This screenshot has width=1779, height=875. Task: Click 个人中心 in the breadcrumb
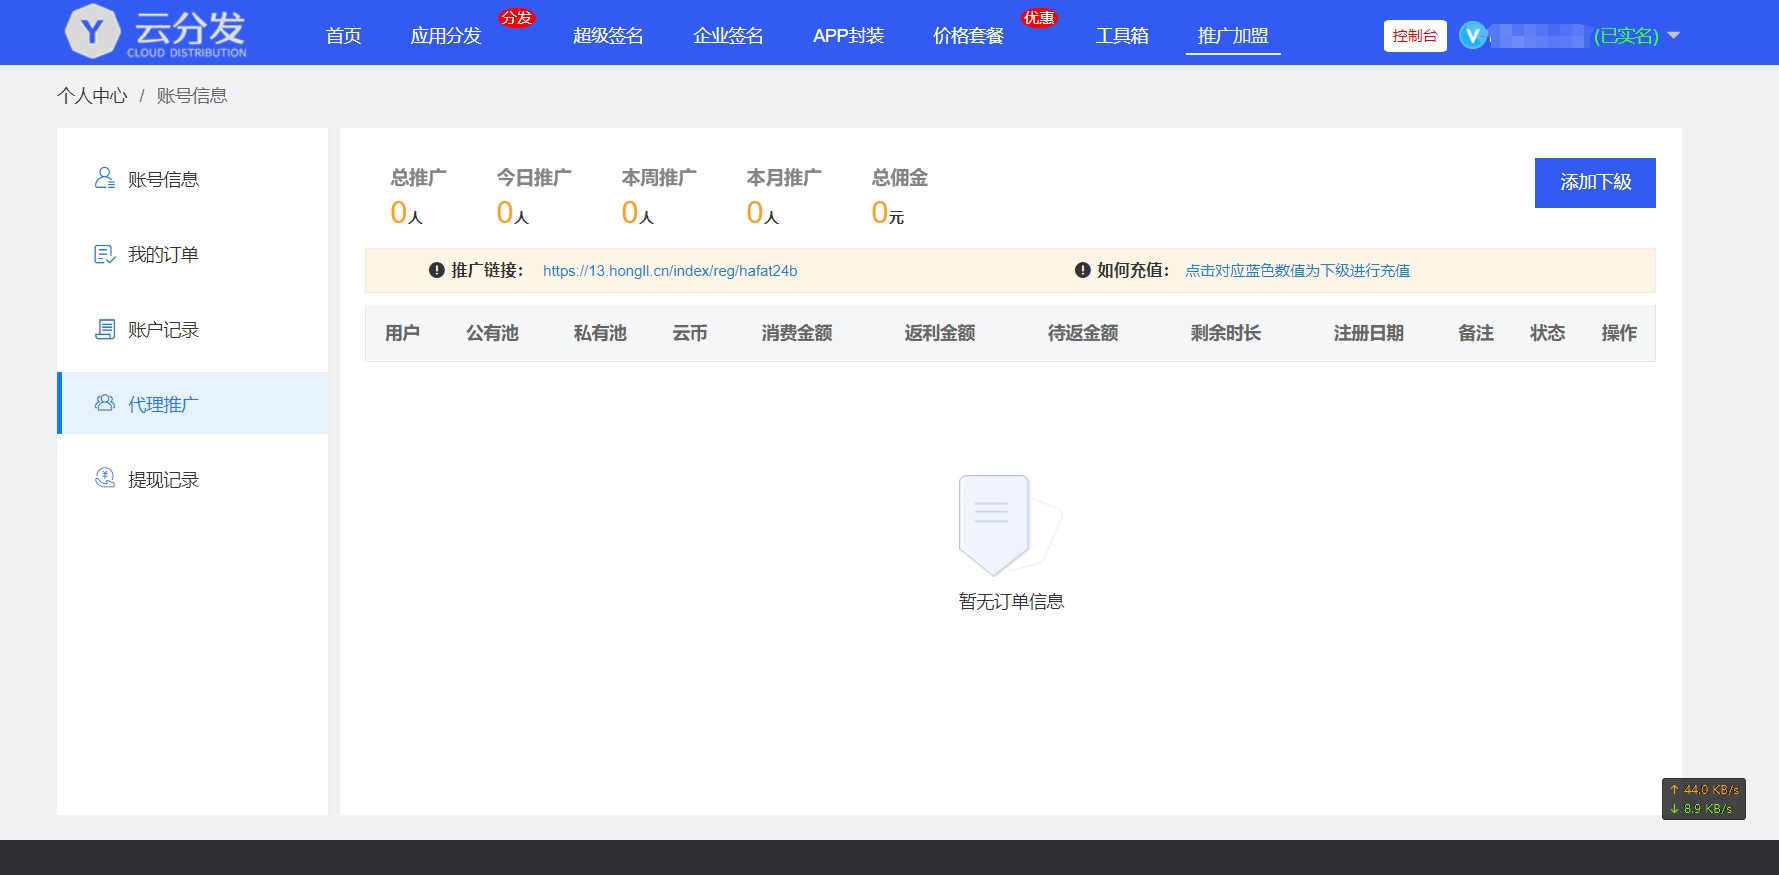tap(92, 96)
